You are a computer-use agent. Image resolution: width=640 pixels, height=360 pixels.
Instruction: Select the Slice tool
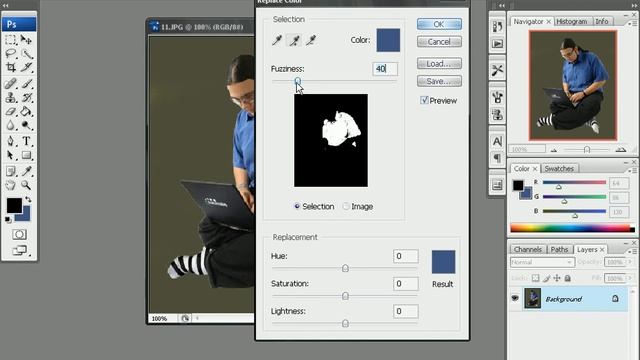(x=27, y=67)
